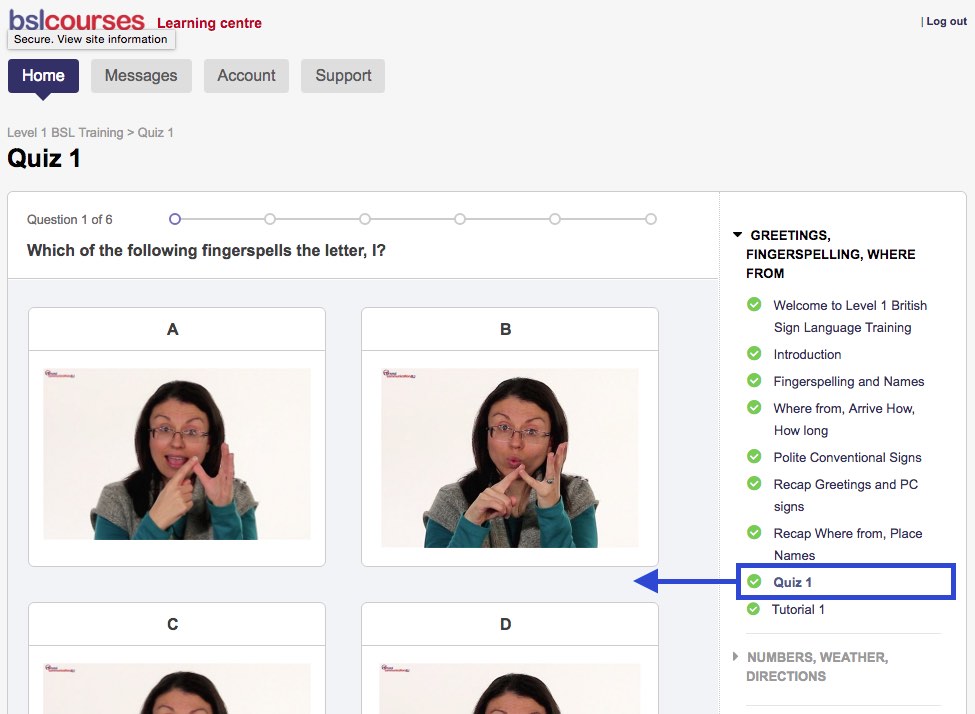Expand the NUMBERS, WEATHER, DIRECTIONS section
Viewport: 975px width, 714px height.
[736, 657]
